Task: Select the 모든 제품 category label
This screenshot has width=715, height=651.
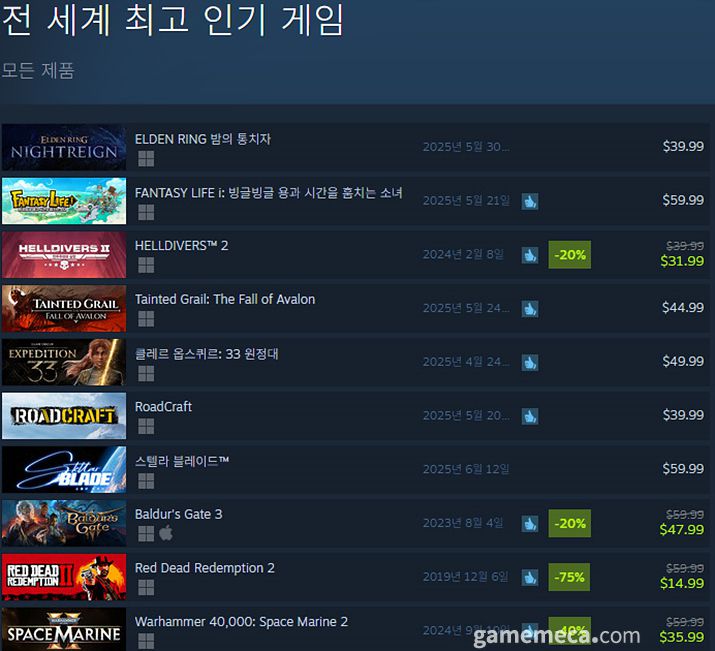Action: 38,71
